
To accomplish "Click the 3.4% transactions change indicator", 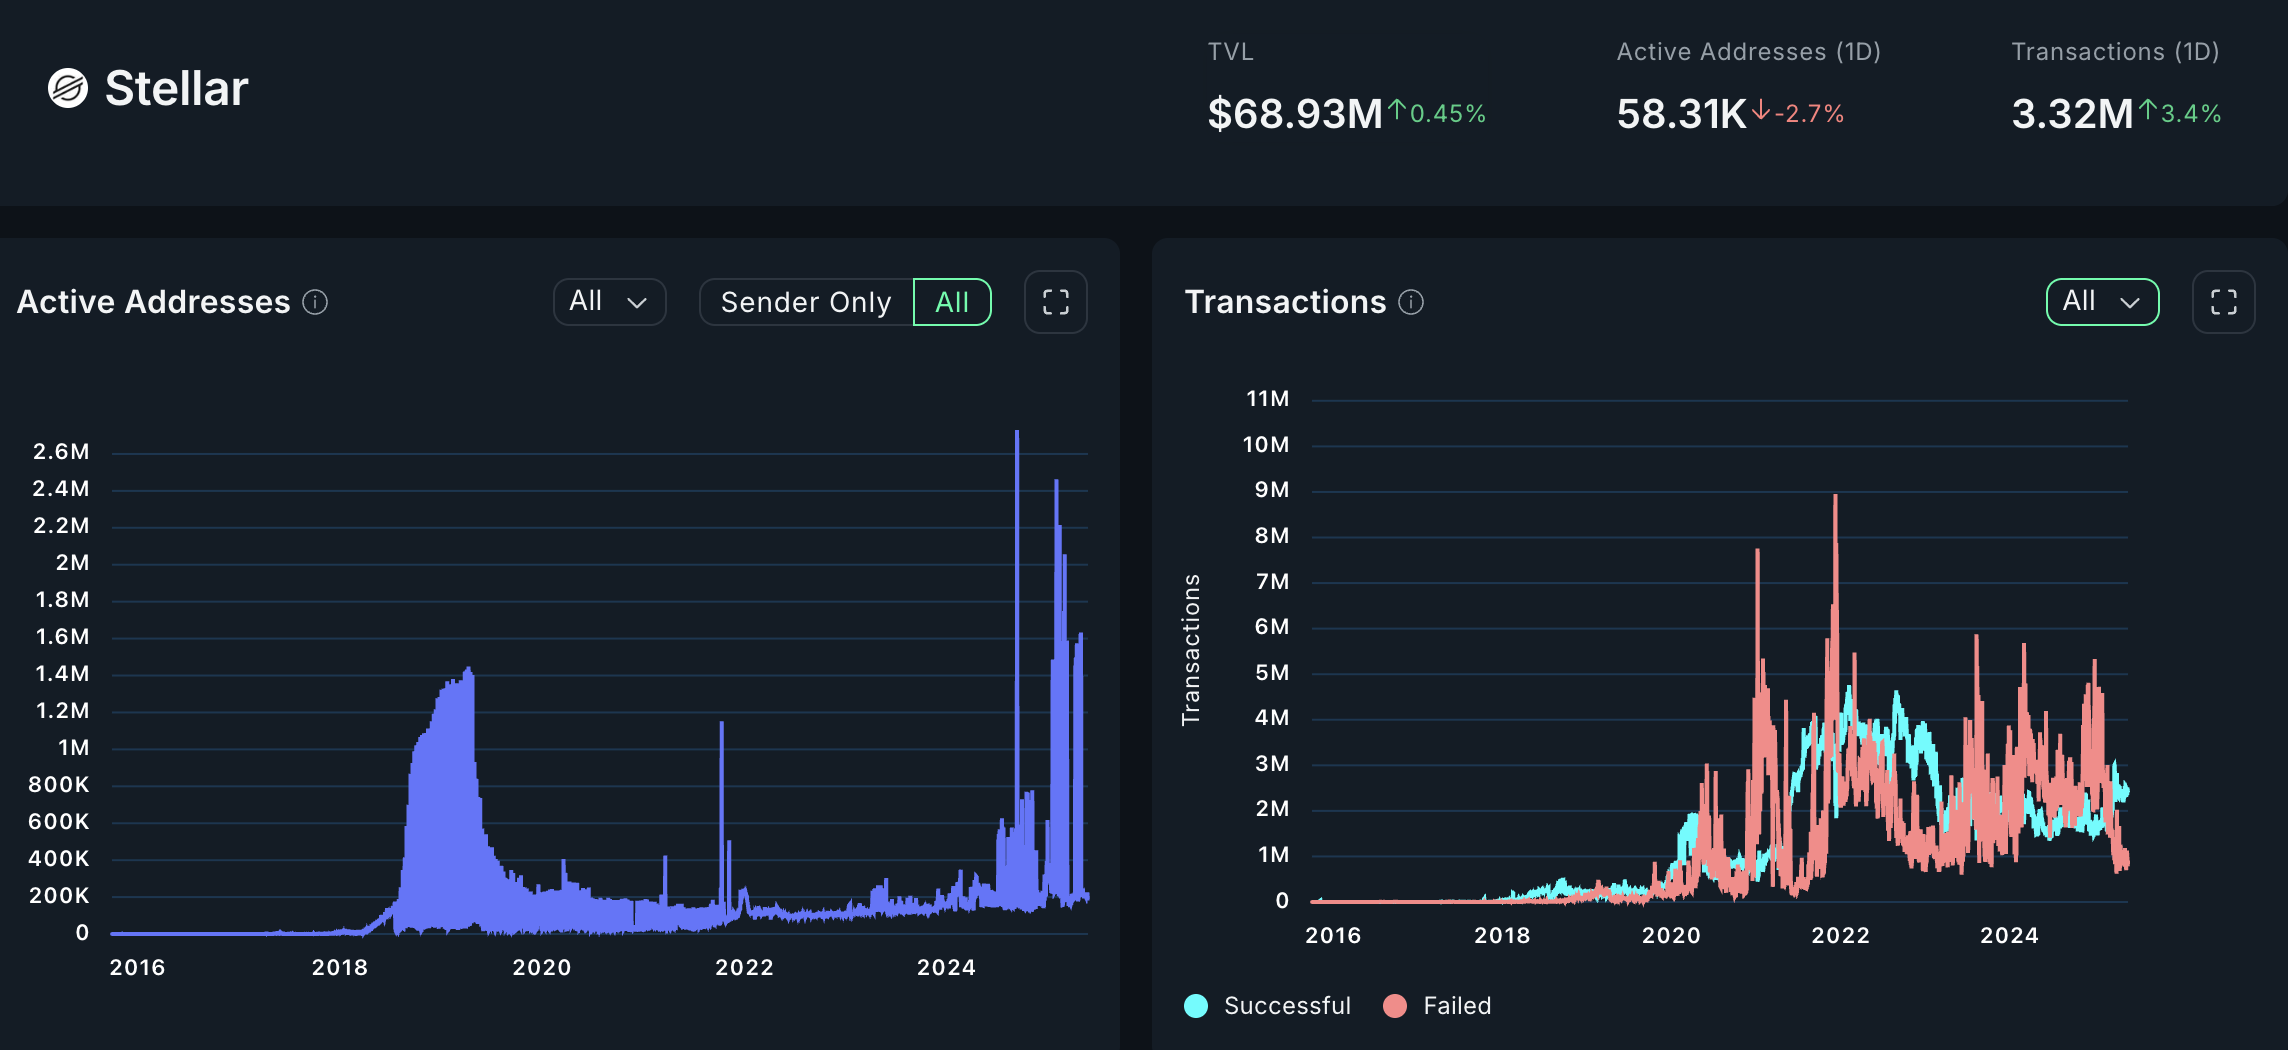I will [2180, 113].
